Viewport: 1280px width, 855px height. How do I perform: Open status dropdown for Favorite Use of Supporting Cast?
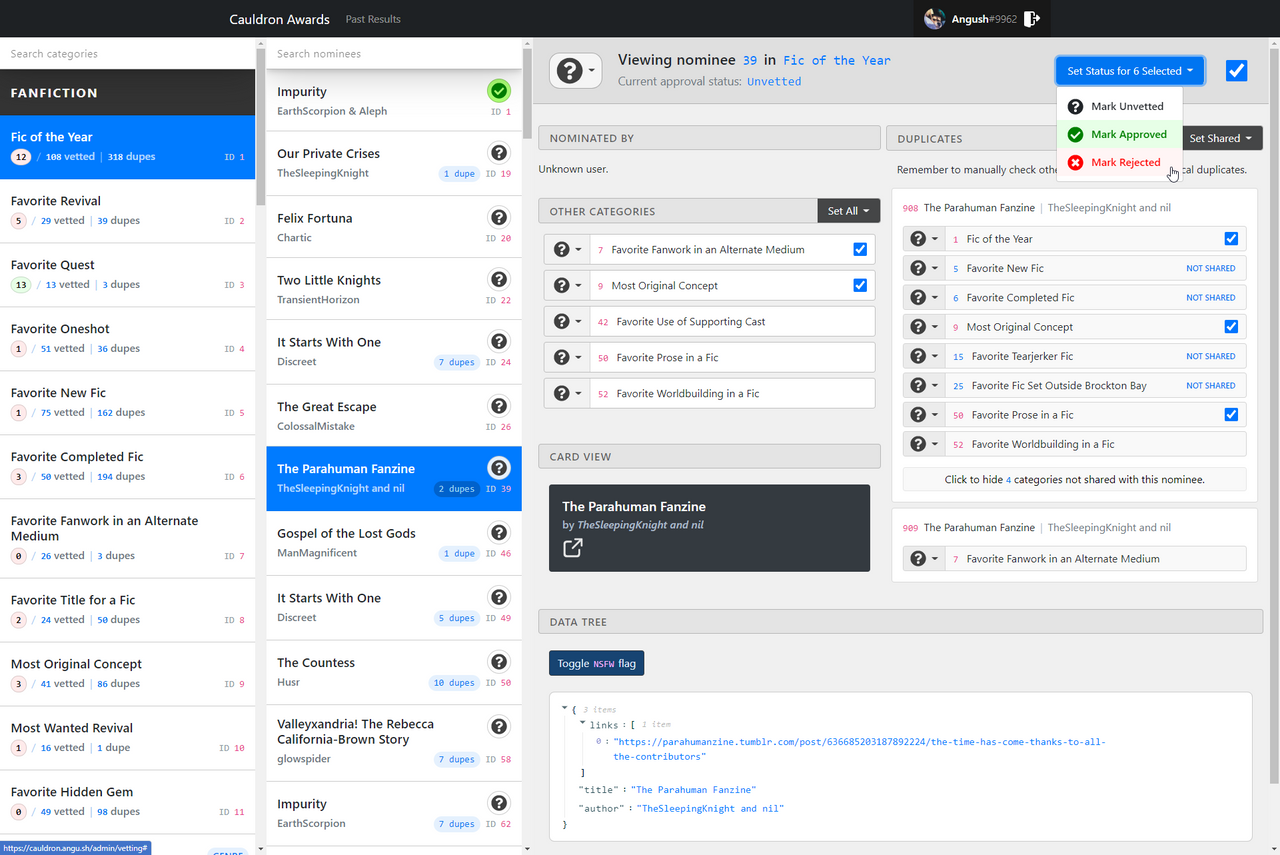point(567,322)
